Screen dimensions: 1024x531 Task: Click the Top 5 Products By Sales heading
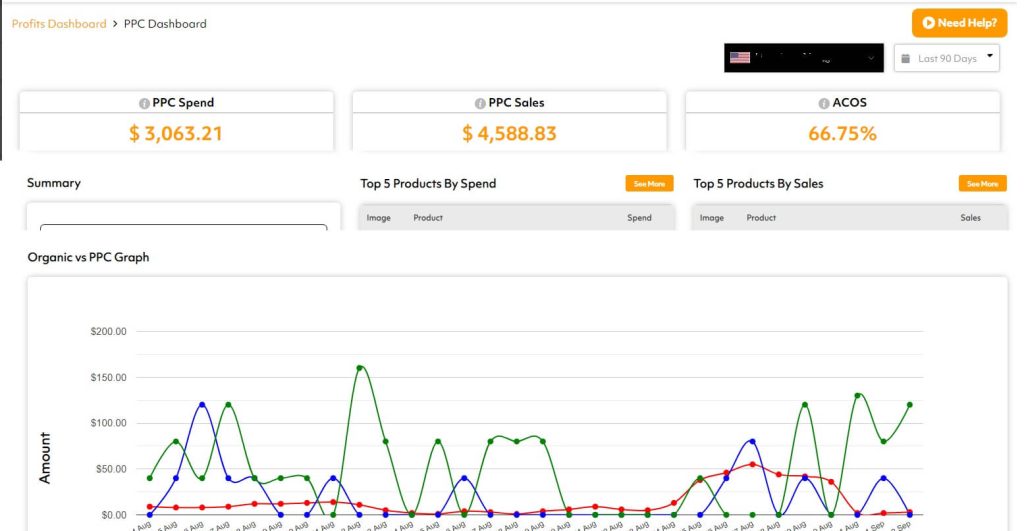pos(758,184)
